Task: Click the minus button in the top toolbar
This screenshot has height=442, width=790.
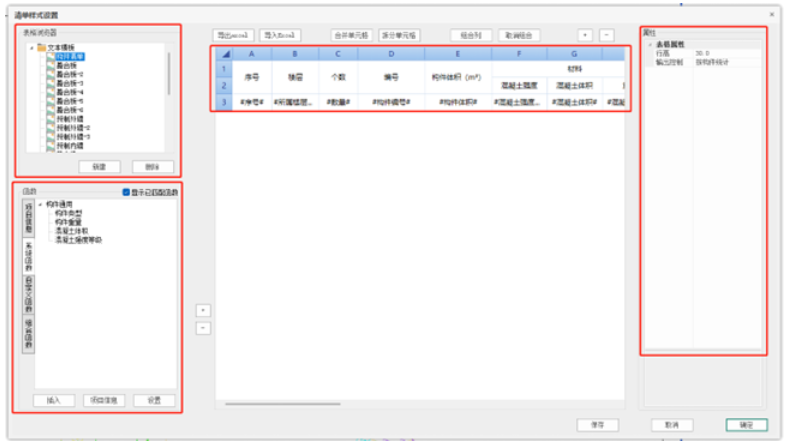Action: tap(607, 35)
